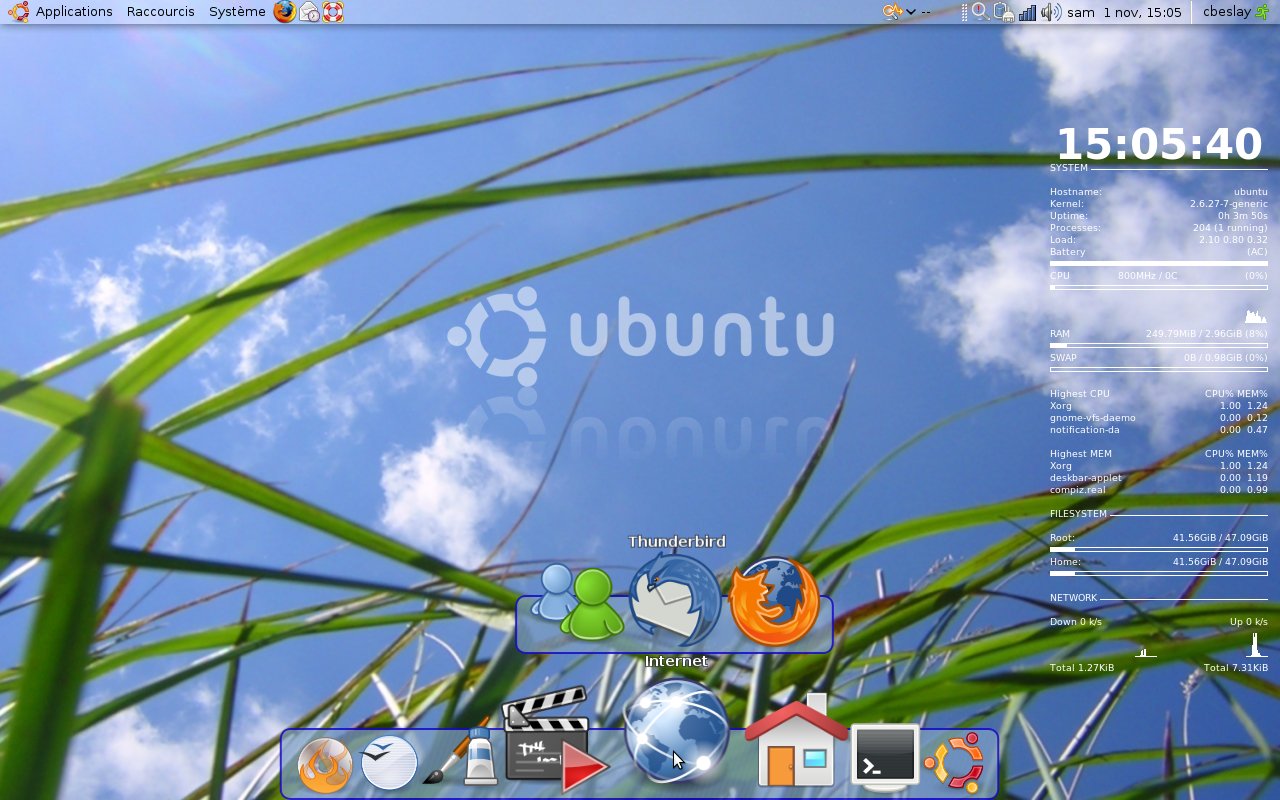This screenshot has width=1280, height=800.
Task: Click the gnome-vfs-daemo process row
Action: (1159, 418)
